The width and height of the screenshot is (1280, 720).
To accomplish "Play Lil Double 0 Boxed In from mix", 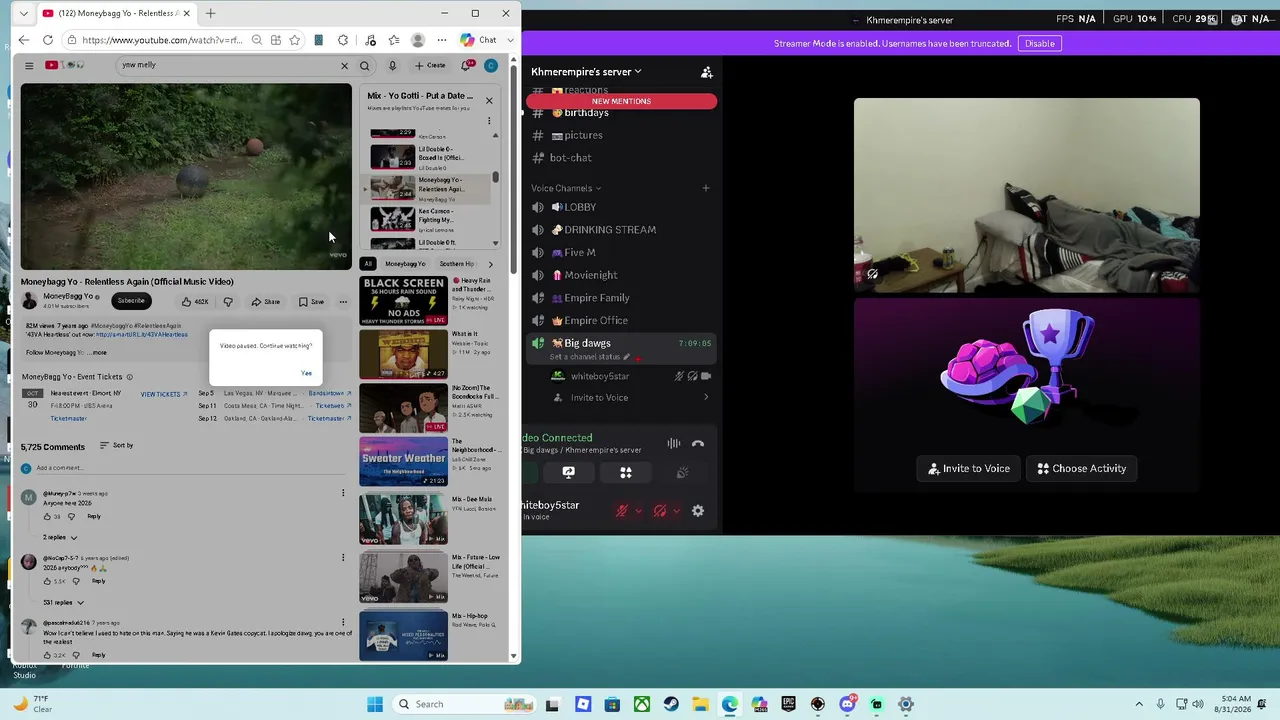I will (432, 158).
